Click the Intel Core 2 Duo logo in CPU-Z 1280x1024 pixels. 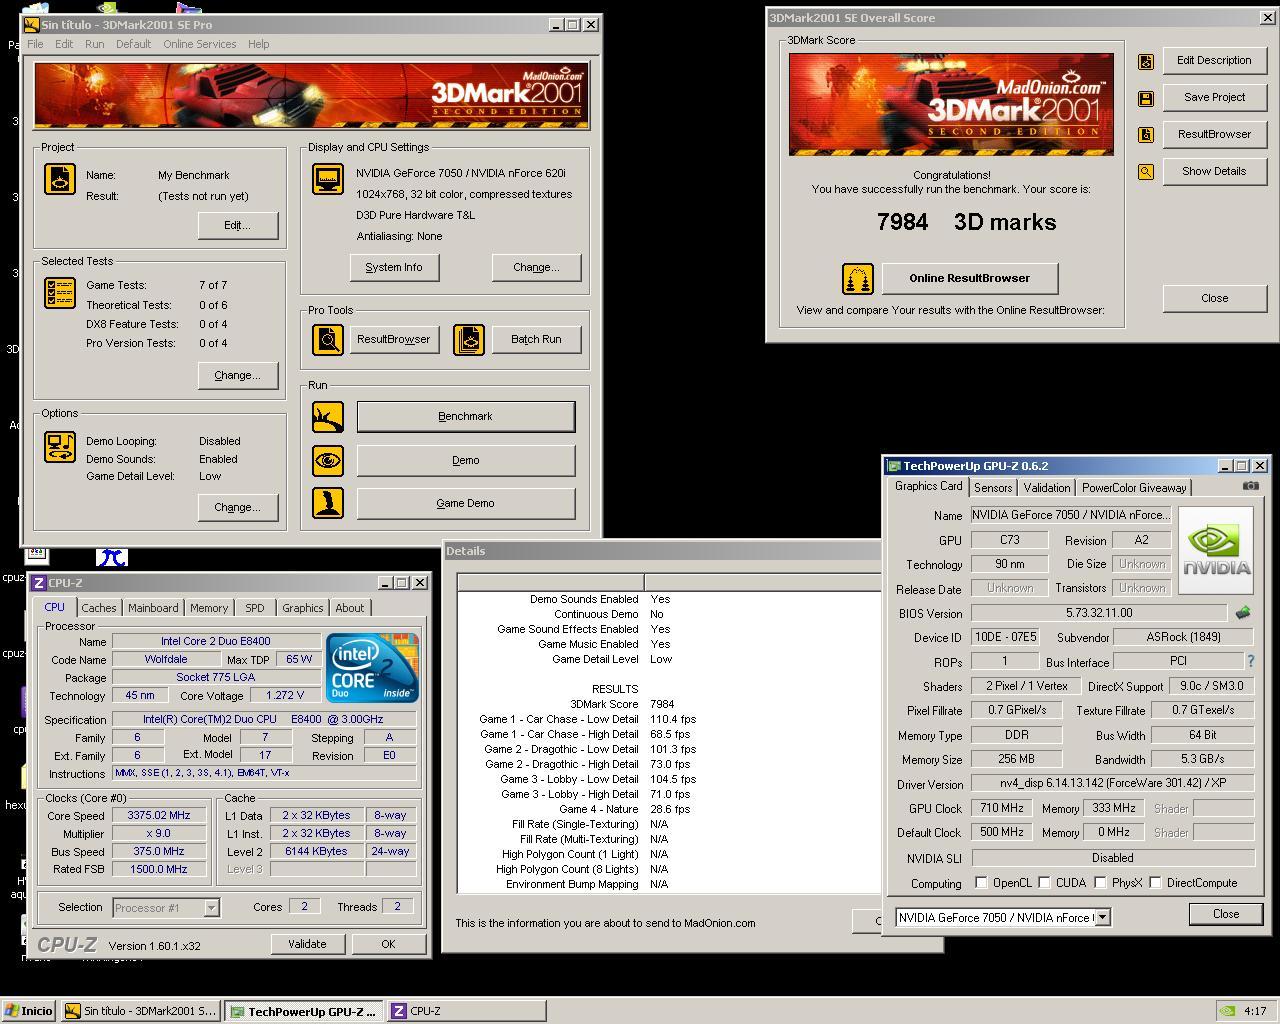point(373,668)
